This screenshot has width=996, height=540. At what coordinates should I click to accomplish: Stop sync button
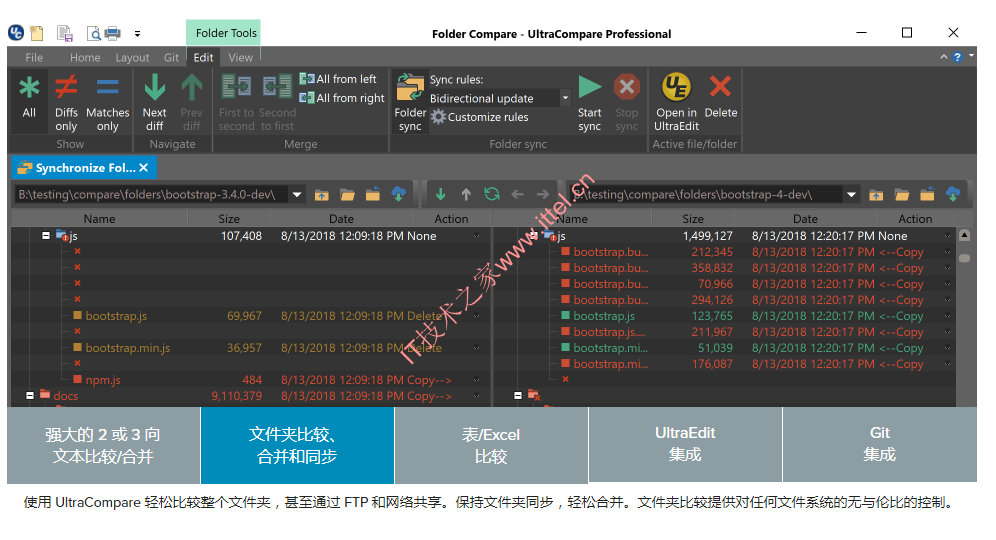pyautogui.click(x=626, y=102)
